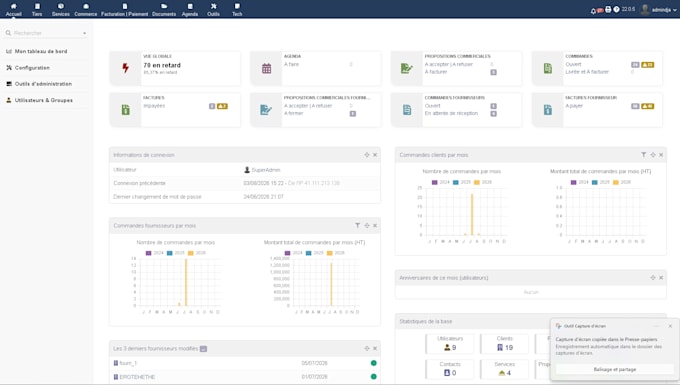Click the Commandes late warning badge

tap(647, 65)
